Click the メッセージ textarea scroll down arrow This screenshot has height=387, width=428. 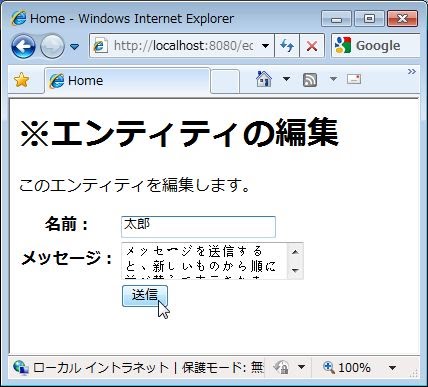[x=295, y=270]
